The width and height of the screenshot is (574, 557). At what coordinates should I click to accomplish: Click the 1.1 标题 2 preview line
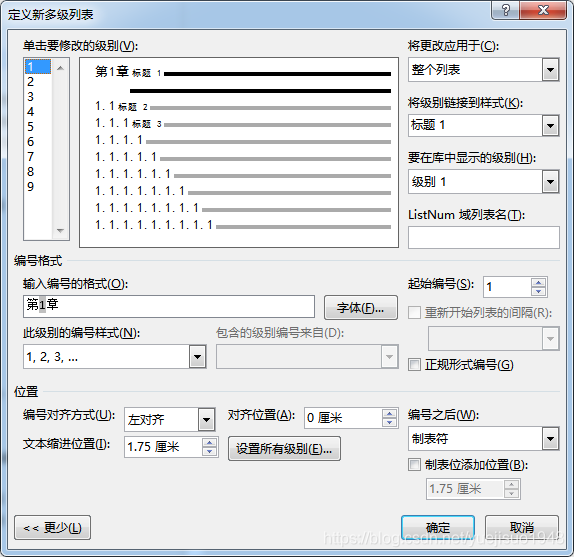(x=243, y=107)
